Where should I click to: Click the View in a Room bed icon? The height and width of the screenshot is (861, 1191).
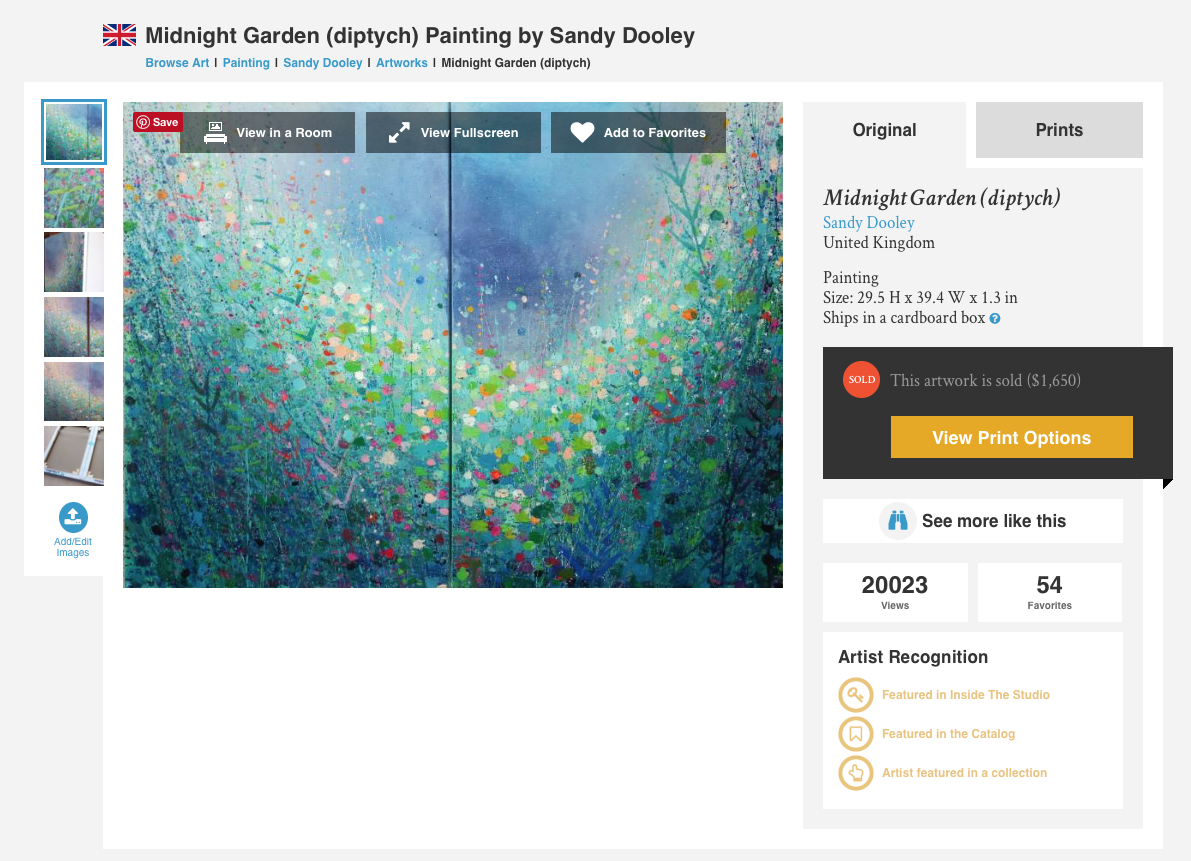pyautogui.click(x=216, y=133)
